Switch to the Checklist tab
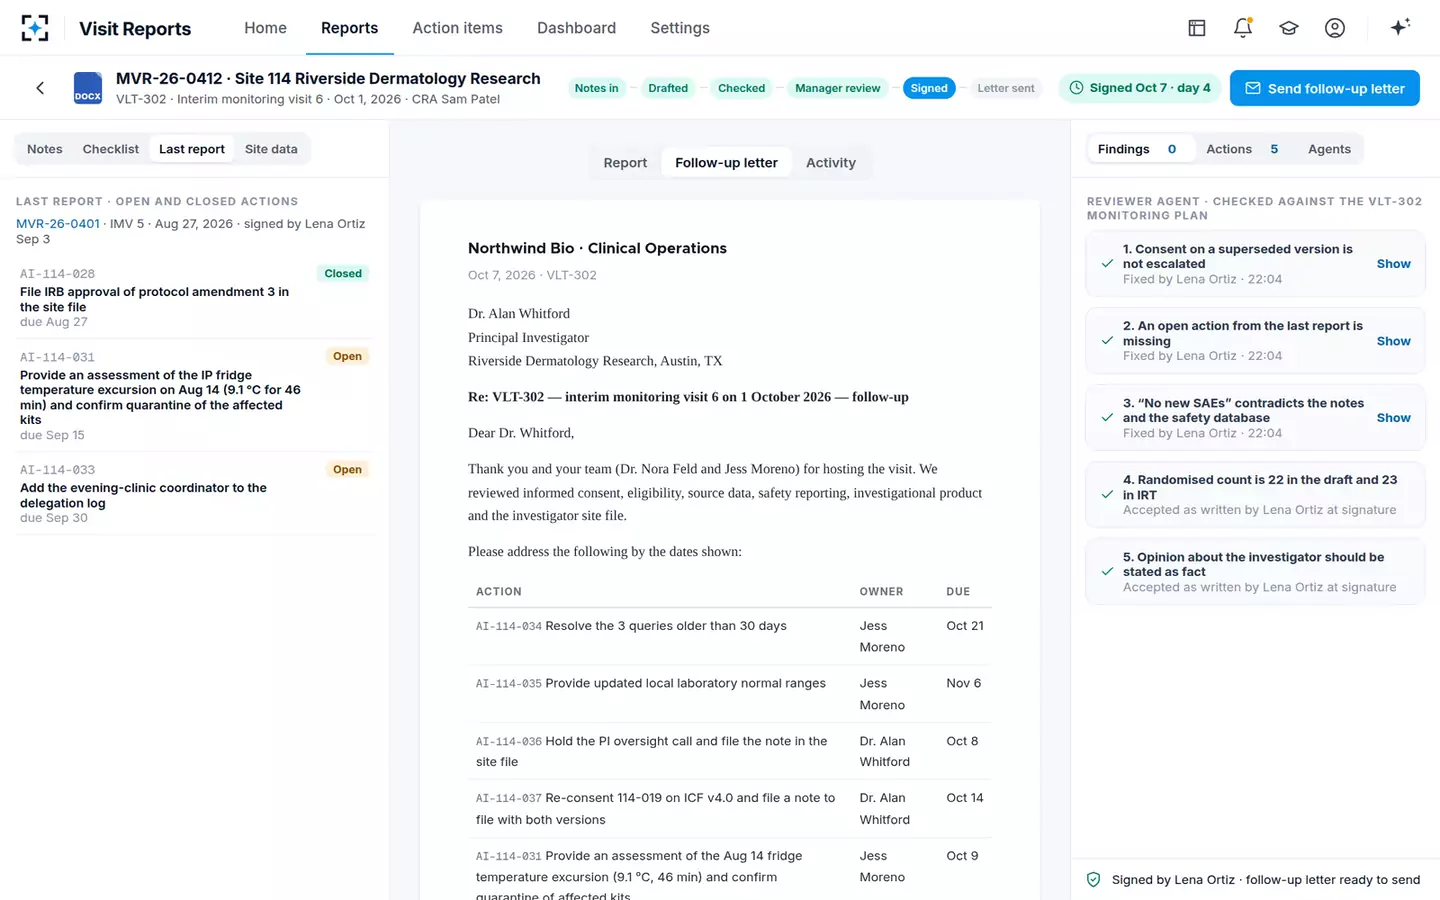Image resolution: width=1440 pixels, height=900 pixels. click(x=111, y=149)
